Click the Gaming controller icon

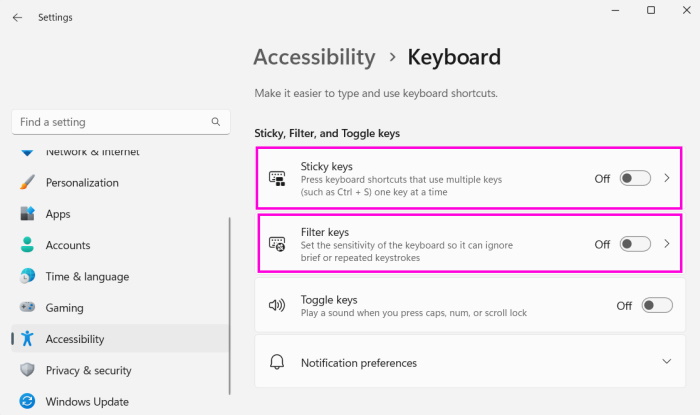27,308
